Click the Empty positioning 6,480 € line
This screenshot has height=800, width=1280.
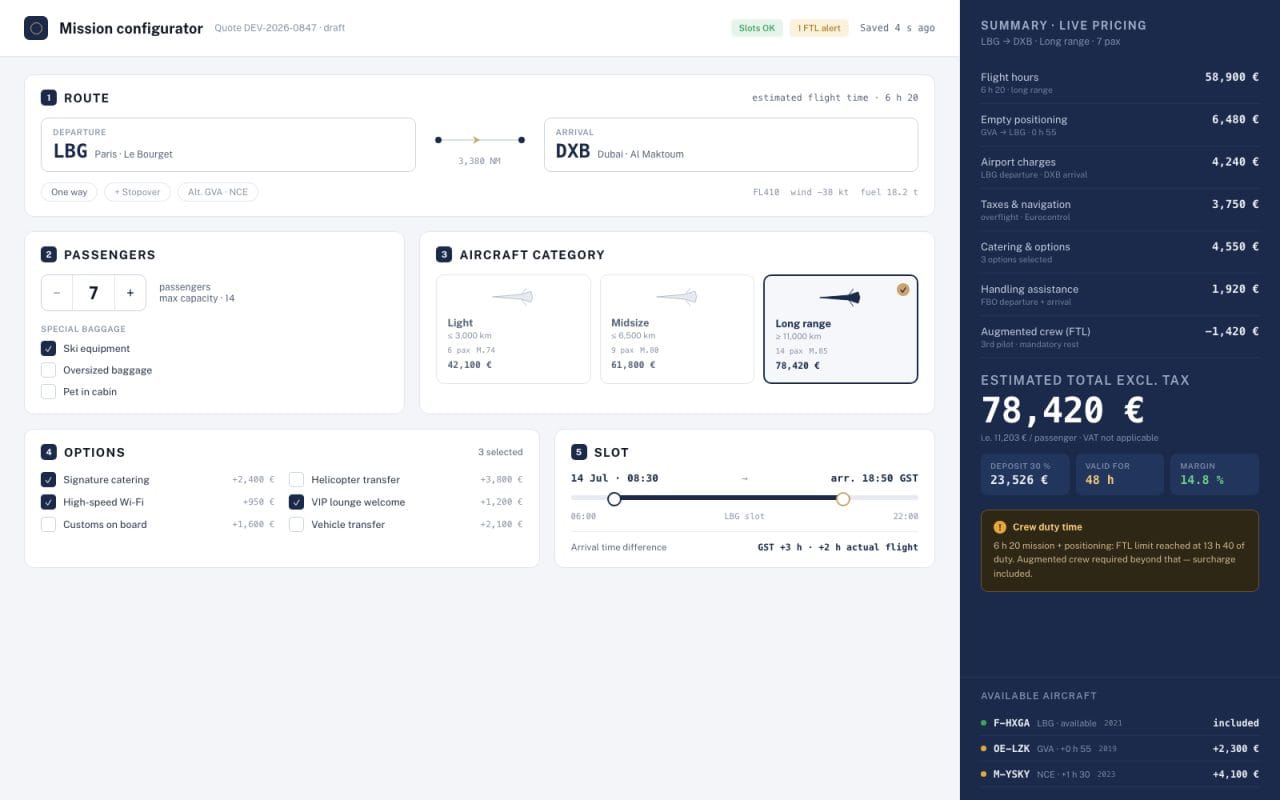pos(1120,125)
